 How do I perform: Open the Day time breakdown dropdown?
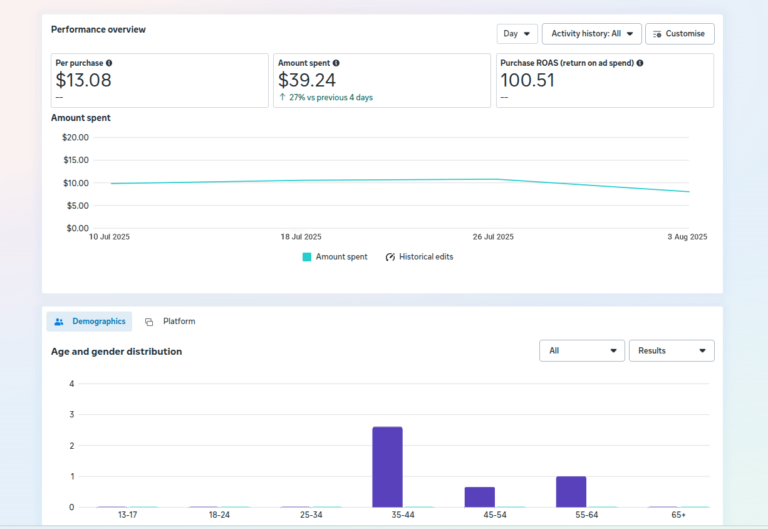coord(517,34)
